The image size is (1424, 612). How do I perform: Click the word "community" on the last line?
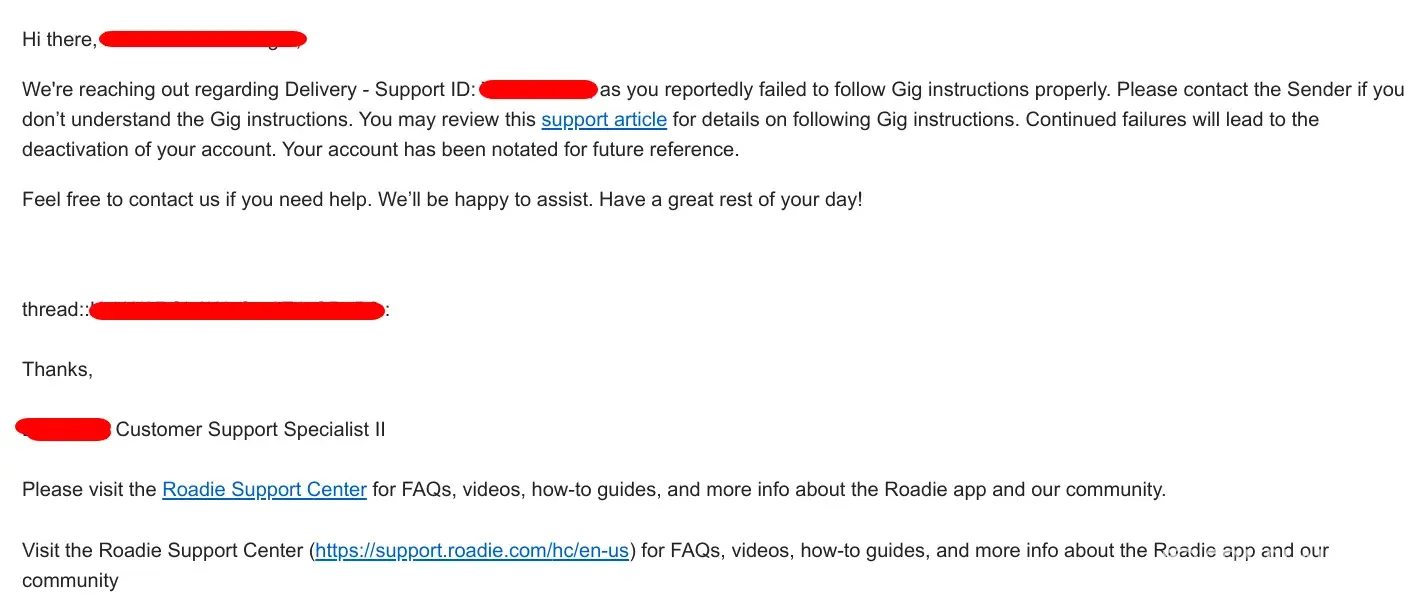click(70, 581)
